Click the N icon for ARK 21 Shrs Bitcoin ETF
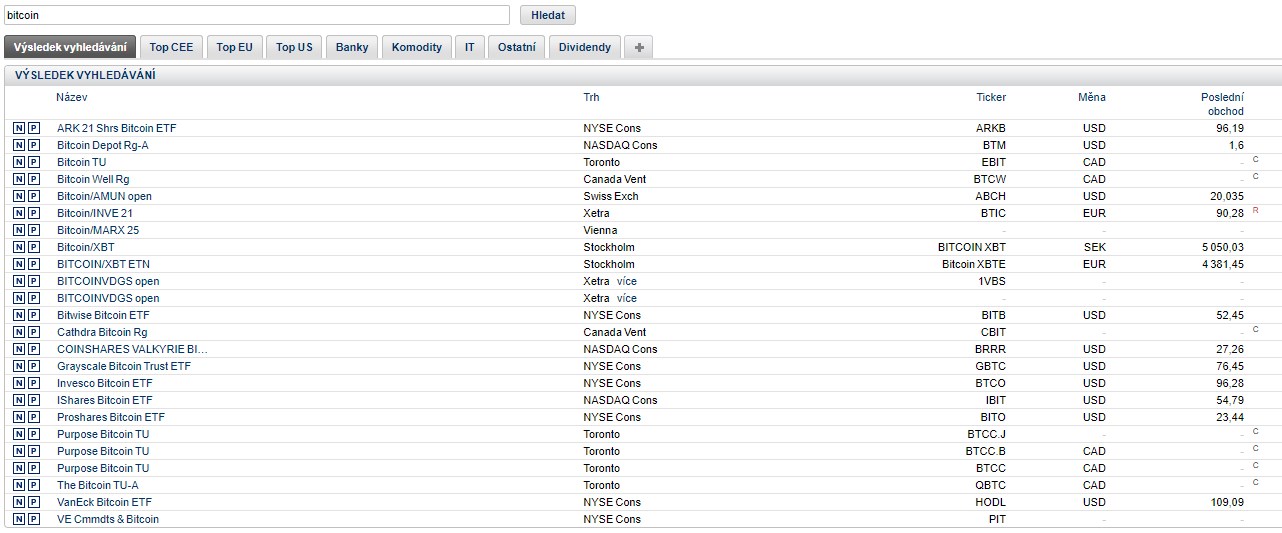 (x=18, y=128)
